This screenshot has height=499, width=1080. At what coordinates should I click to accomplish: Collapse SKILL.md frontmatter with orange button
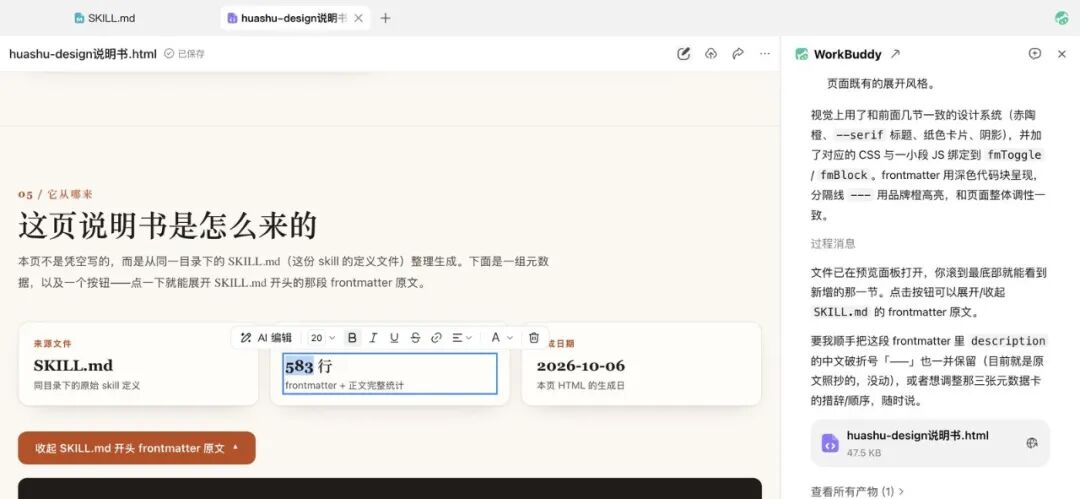pyautogui.click(x=136, y=448)
